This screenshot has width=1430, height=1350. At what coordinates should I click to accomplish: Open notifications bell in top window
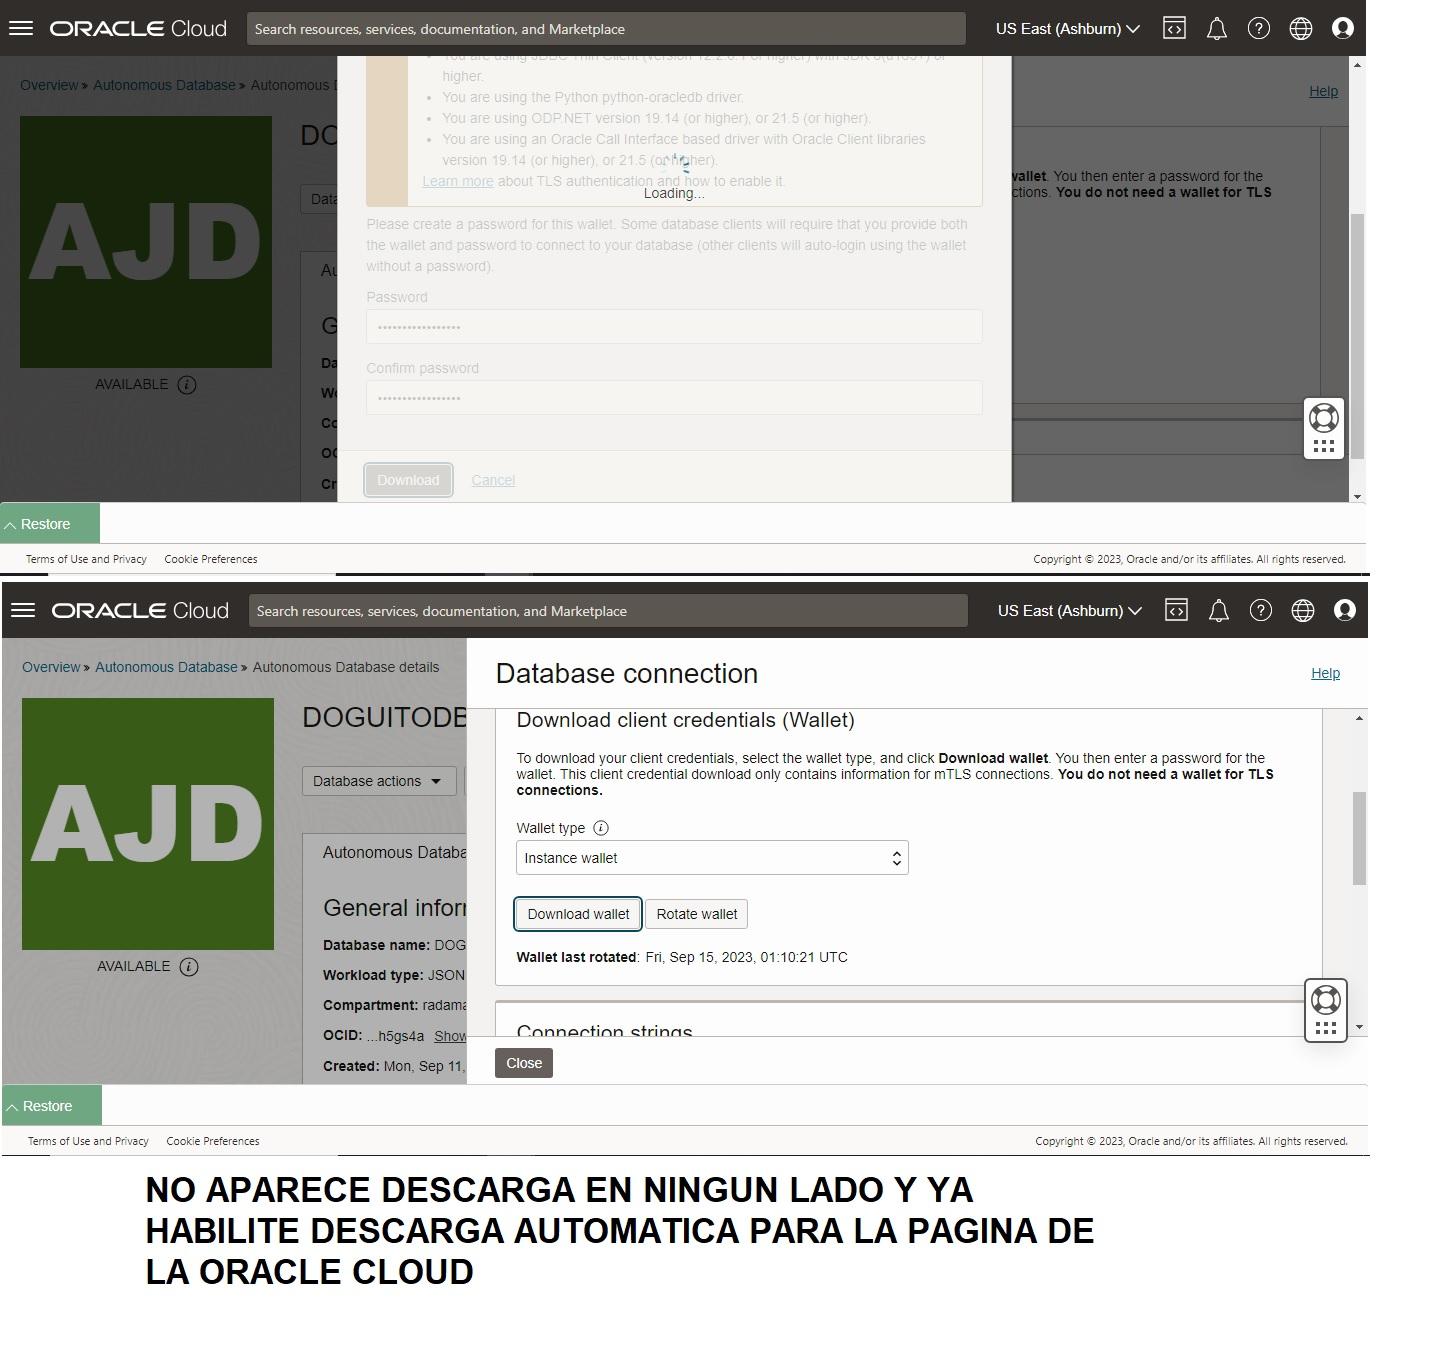1216,29
